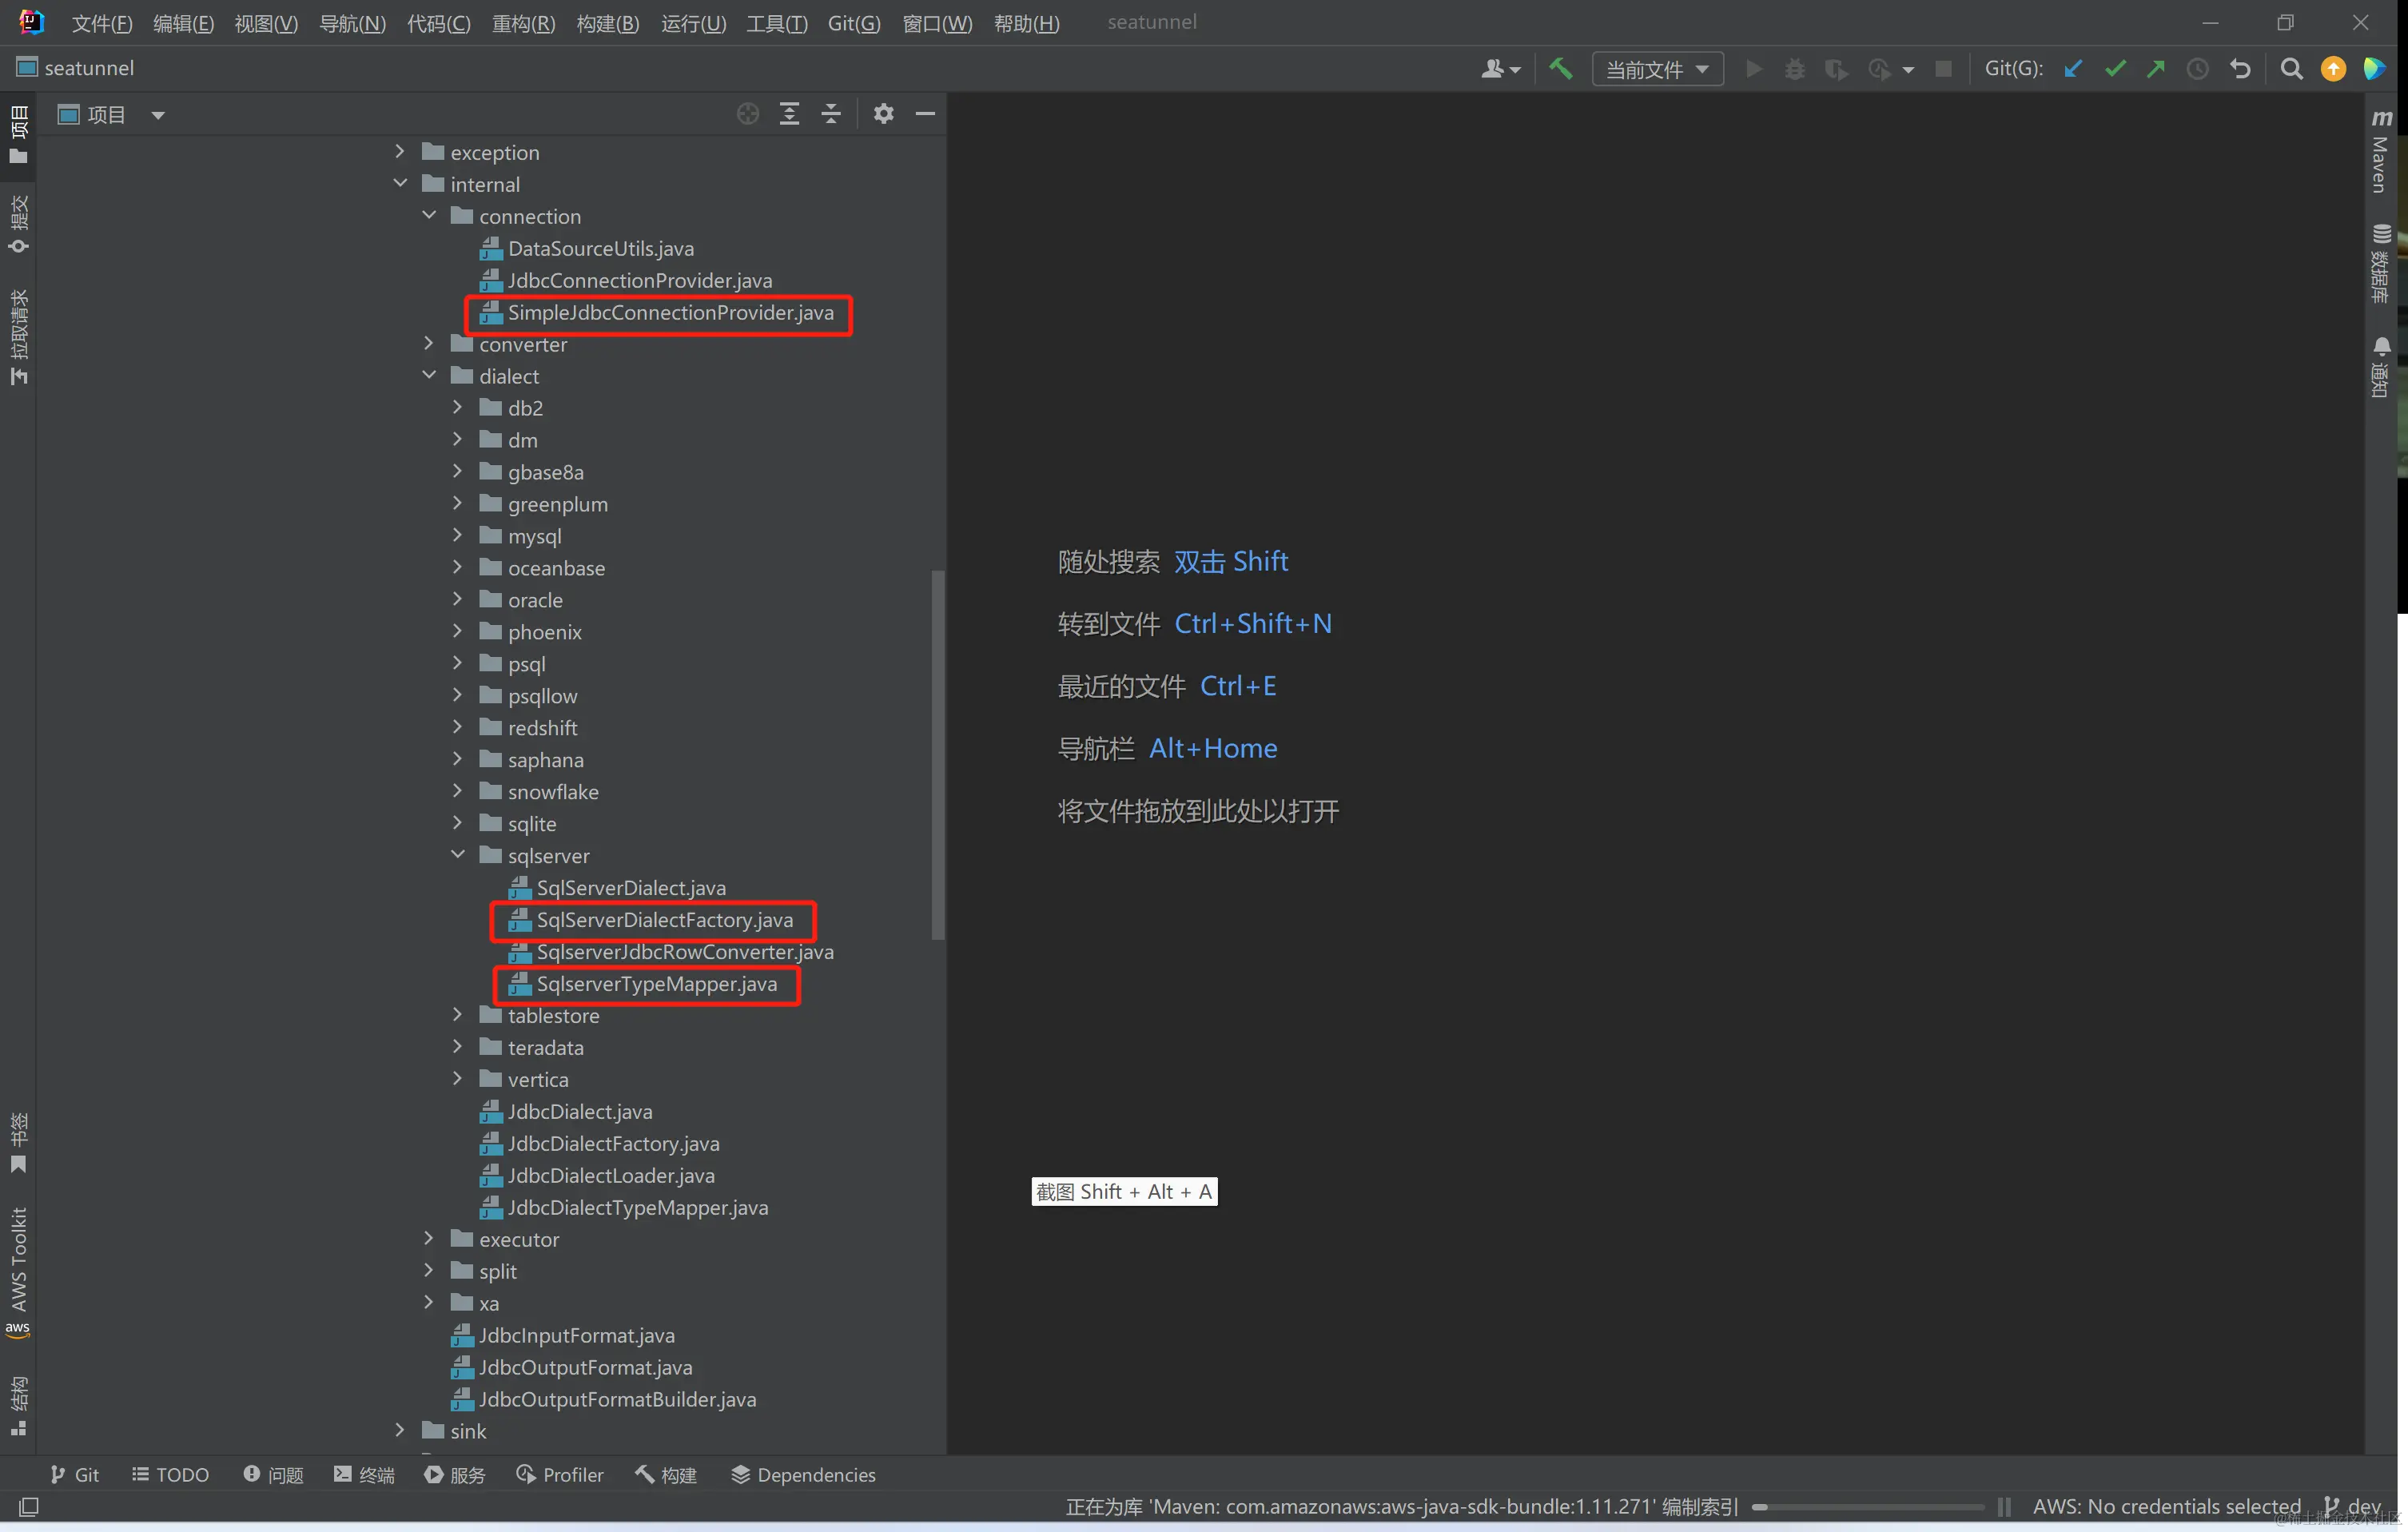Click the Git rollback icon
The image size is (2408, 1532).
[x=2240, y=68]
